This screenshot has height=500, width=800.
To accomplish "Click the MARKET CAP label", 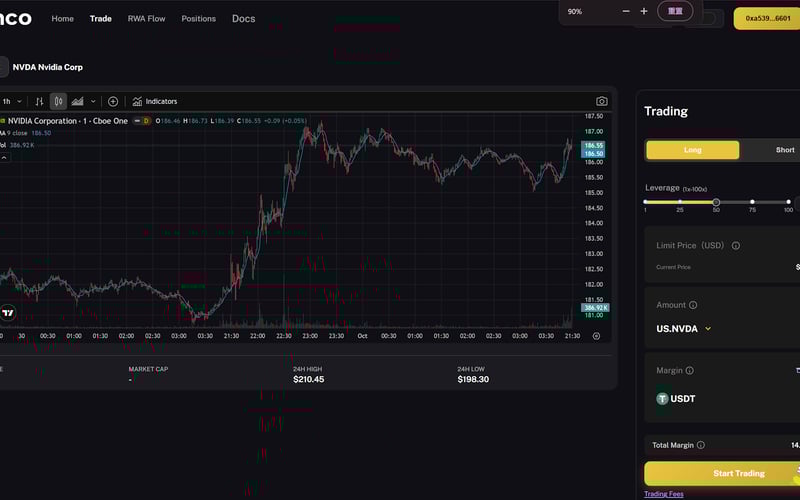I will tap(148, 369).
